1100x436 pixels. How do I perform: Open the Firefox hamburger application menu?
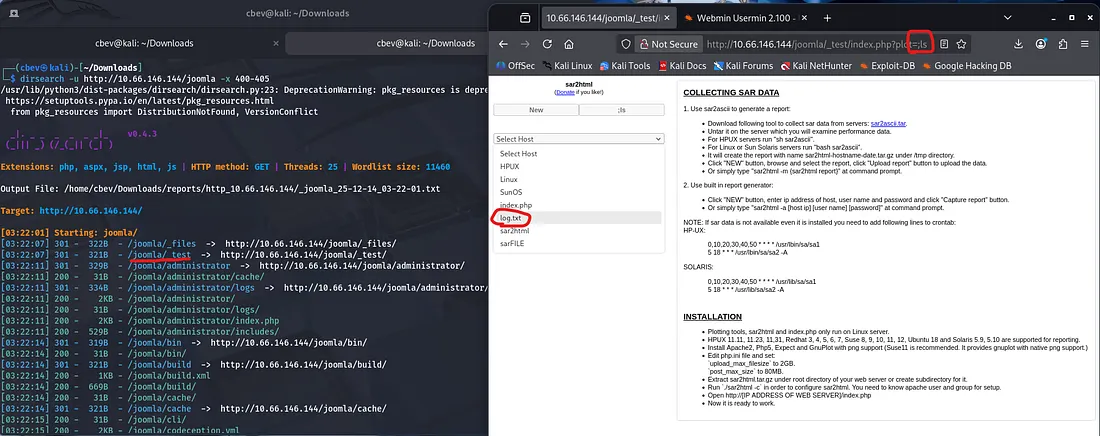(1082, 44)
